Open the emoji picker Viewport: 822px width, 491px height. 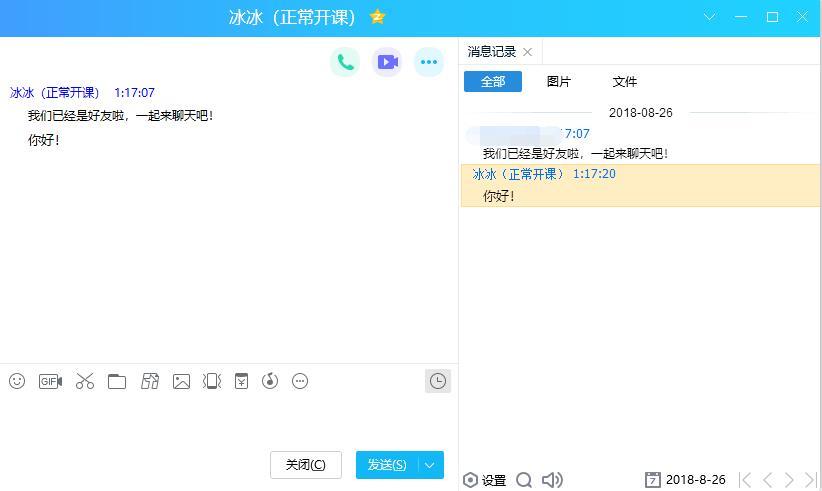[17, 381]
